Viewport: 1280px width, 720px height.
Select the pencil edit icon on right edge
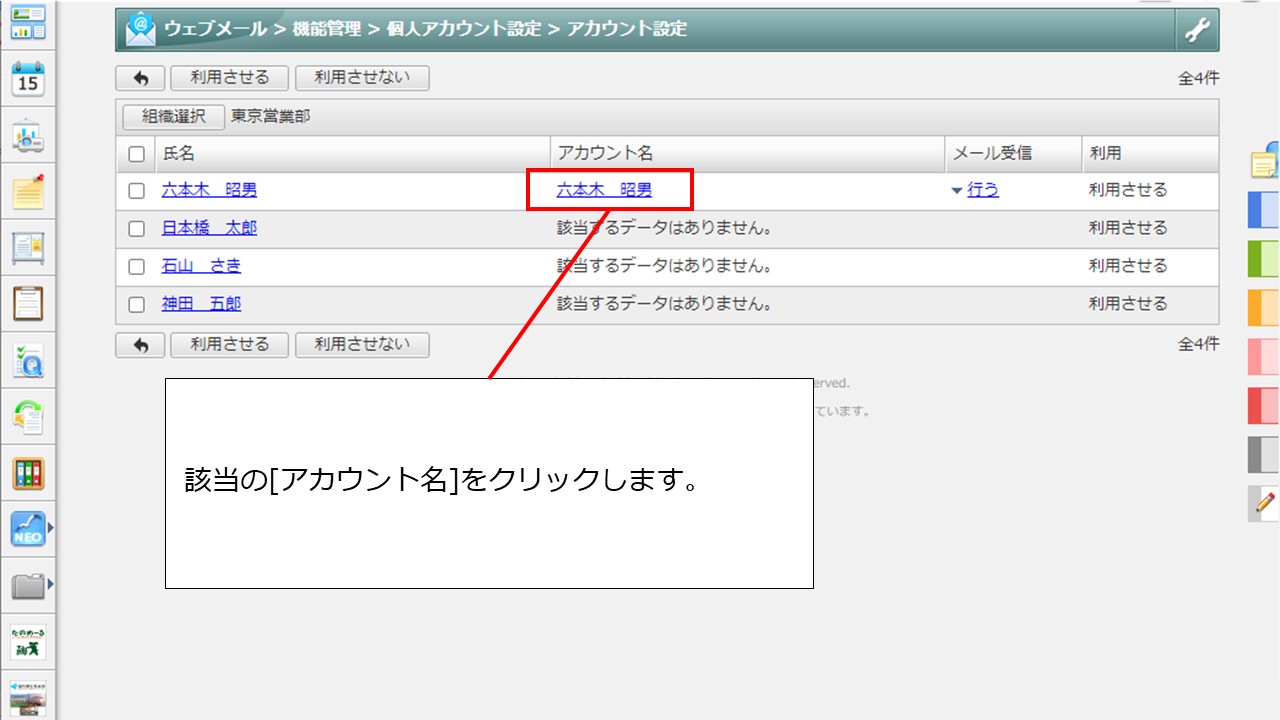1265,503
